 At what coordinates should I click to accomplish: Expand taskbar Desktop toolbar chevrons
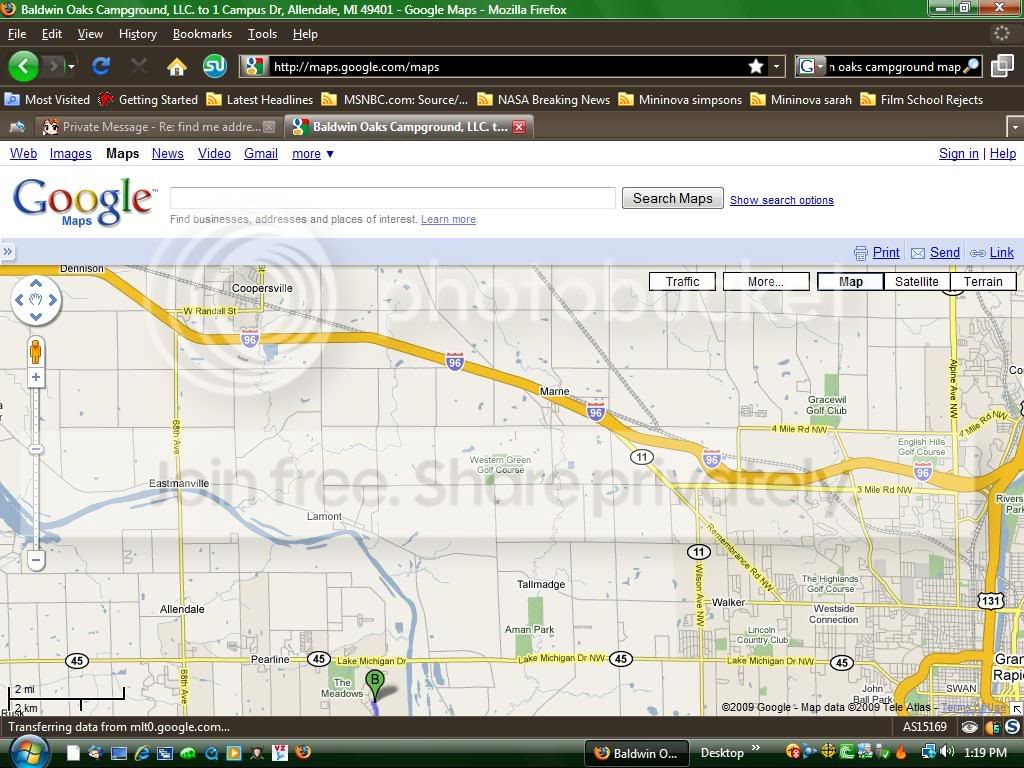pos(756,748)
